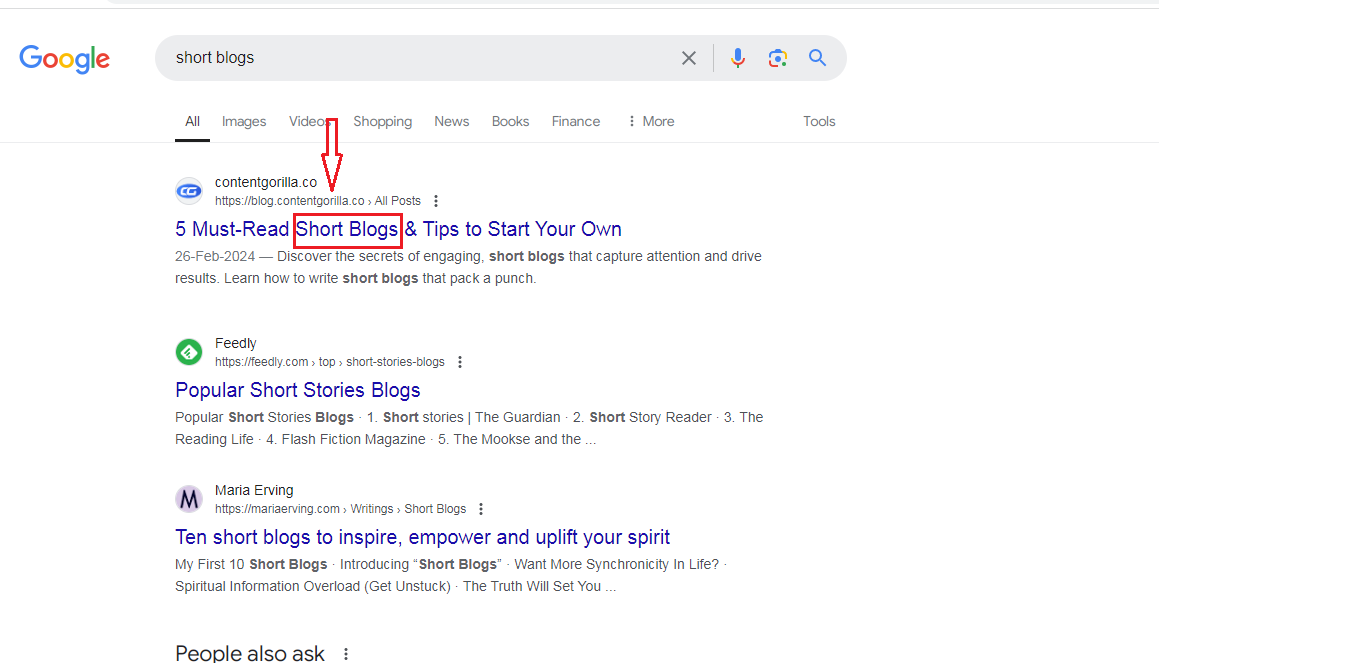The height and width of the screenshot is (663, 1360).
Task: Click the Maria Erving site name
Action: pos(254,491)
